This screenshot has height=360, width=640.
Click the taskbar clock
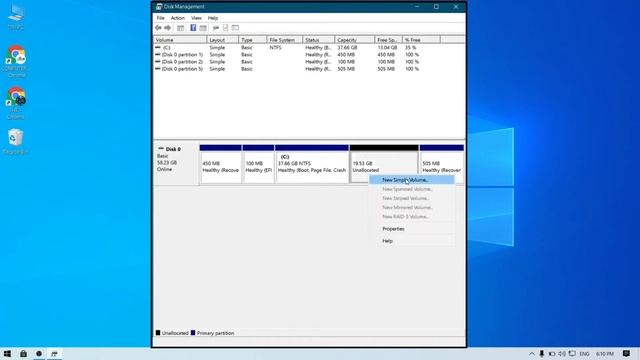tap(604, 353)
